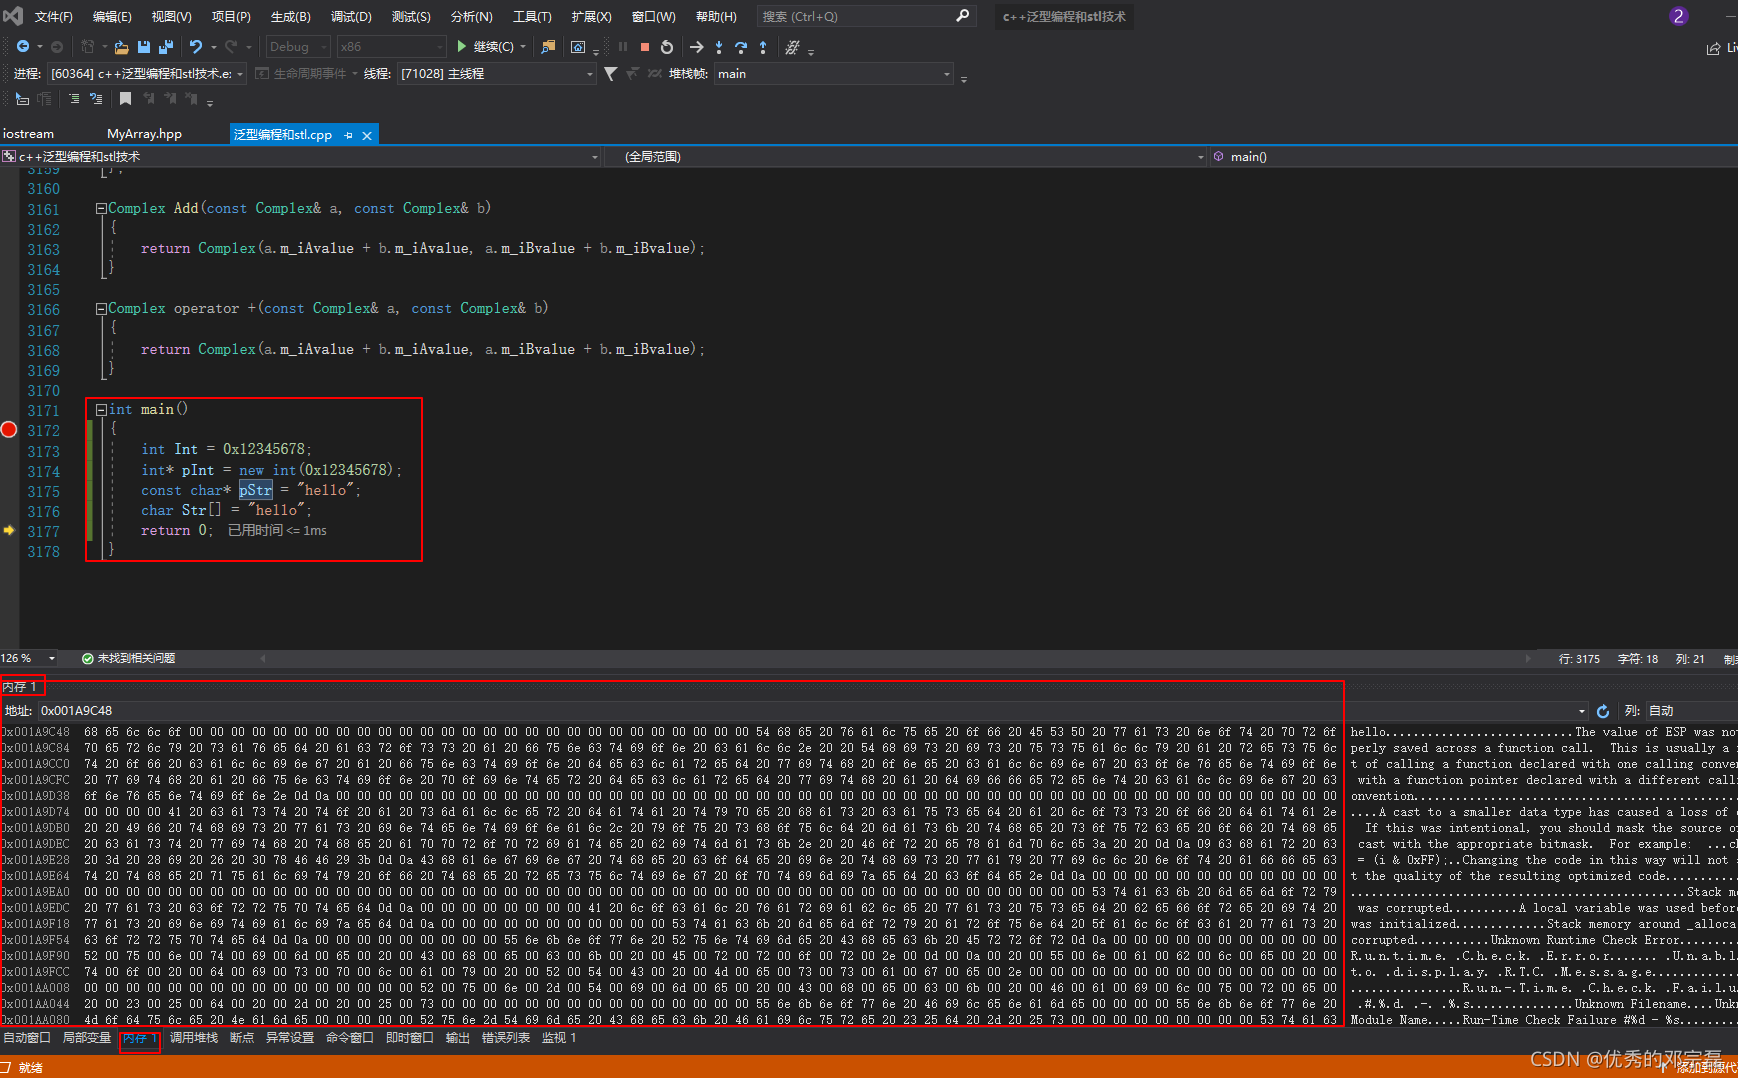Viewport: 1738px width, 1078px height.
Task: Open the 继续(C) dropdown arrow
Action: coord(522,47)
